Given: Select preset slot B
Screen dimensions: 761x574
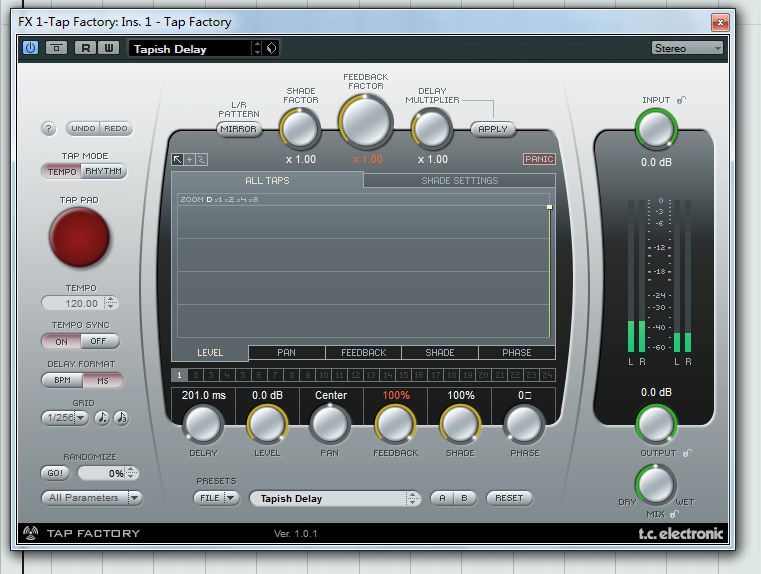Looking at the screenshot, I should (x=464, y=498).
